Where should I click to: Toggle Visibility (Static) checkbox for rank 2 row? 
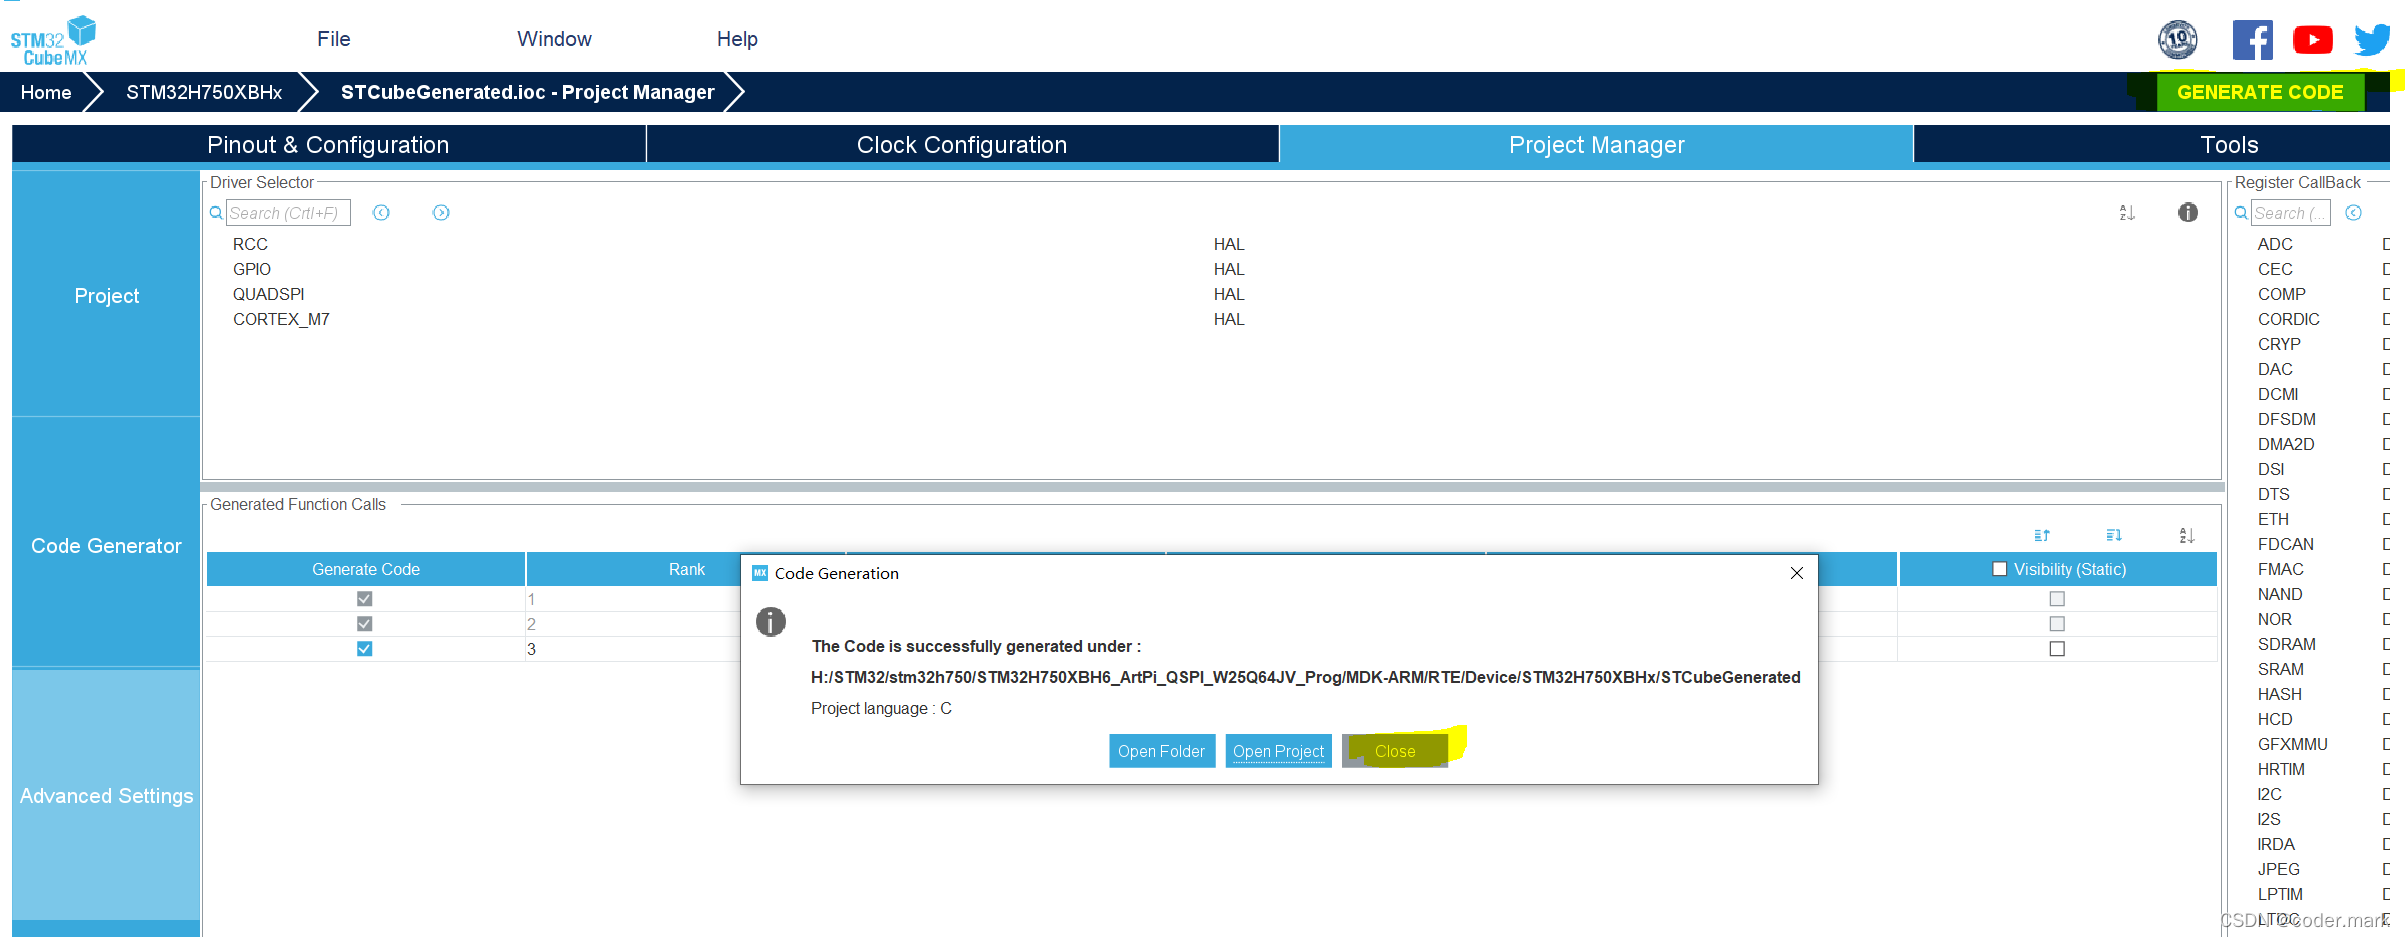pos(2057,623)
